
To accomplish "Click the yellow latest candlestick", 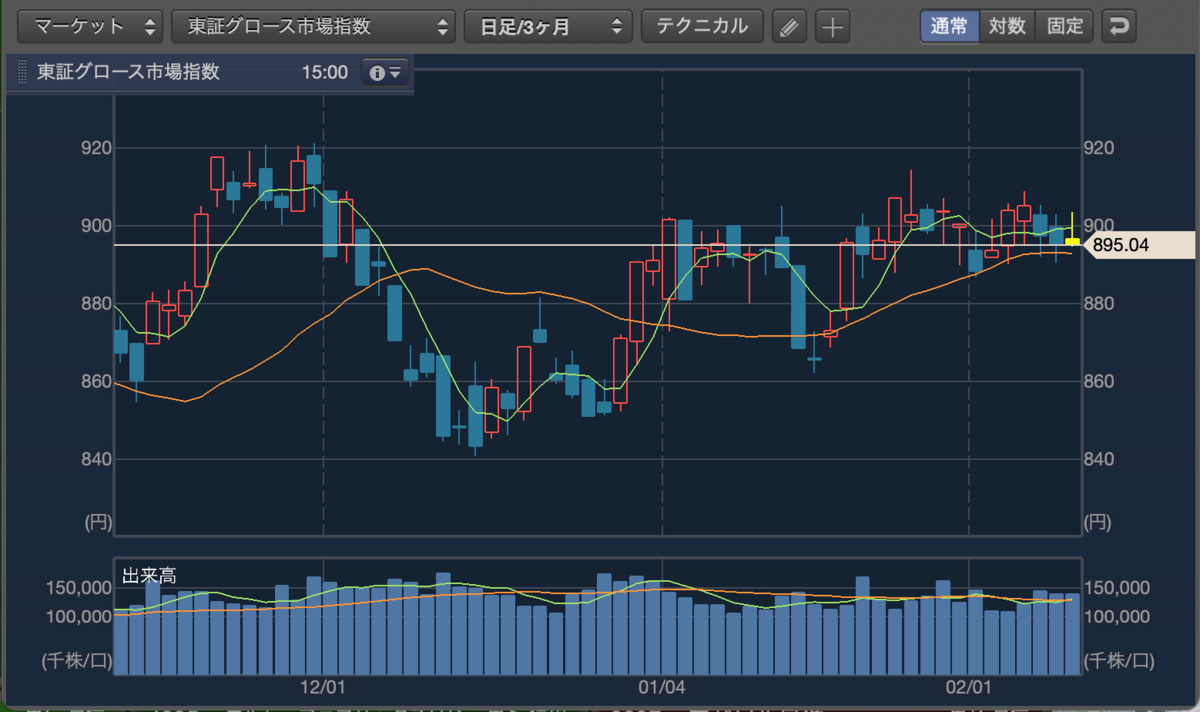I will (x=1072, y=241).
